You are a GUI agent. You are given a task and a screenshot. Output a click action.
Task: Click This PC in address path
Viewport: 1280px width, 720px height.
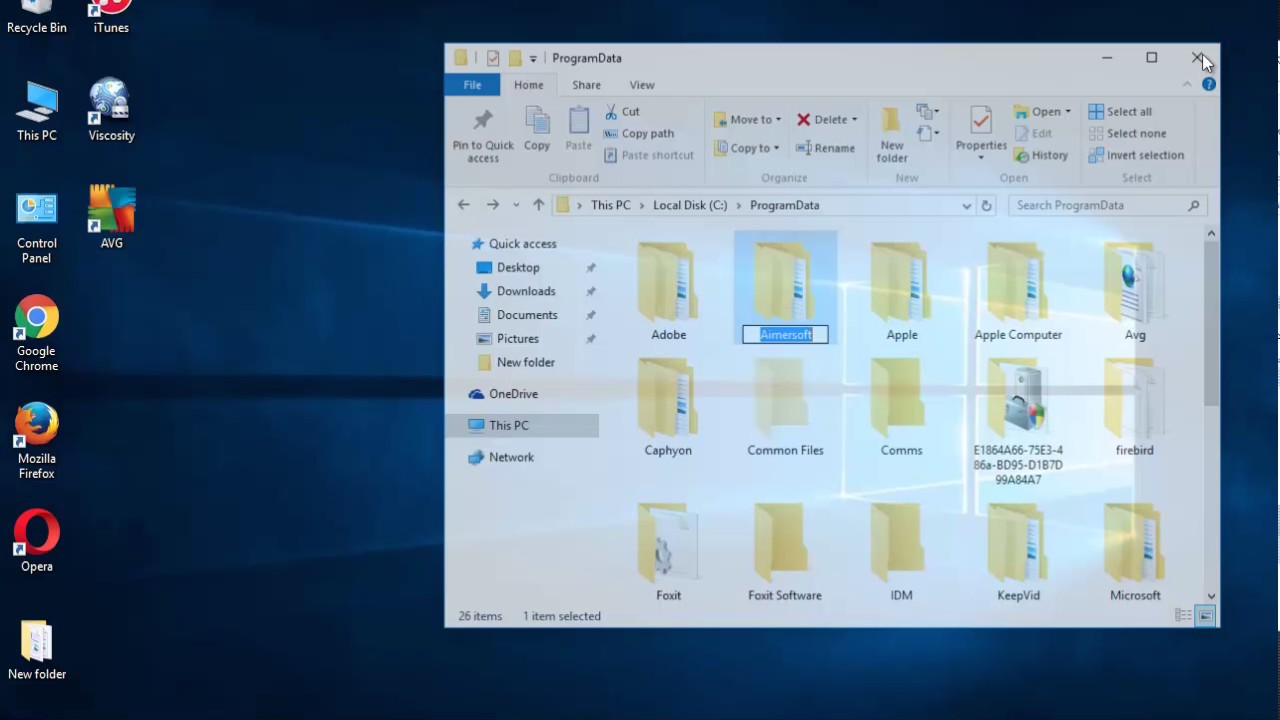pos(610,206)
